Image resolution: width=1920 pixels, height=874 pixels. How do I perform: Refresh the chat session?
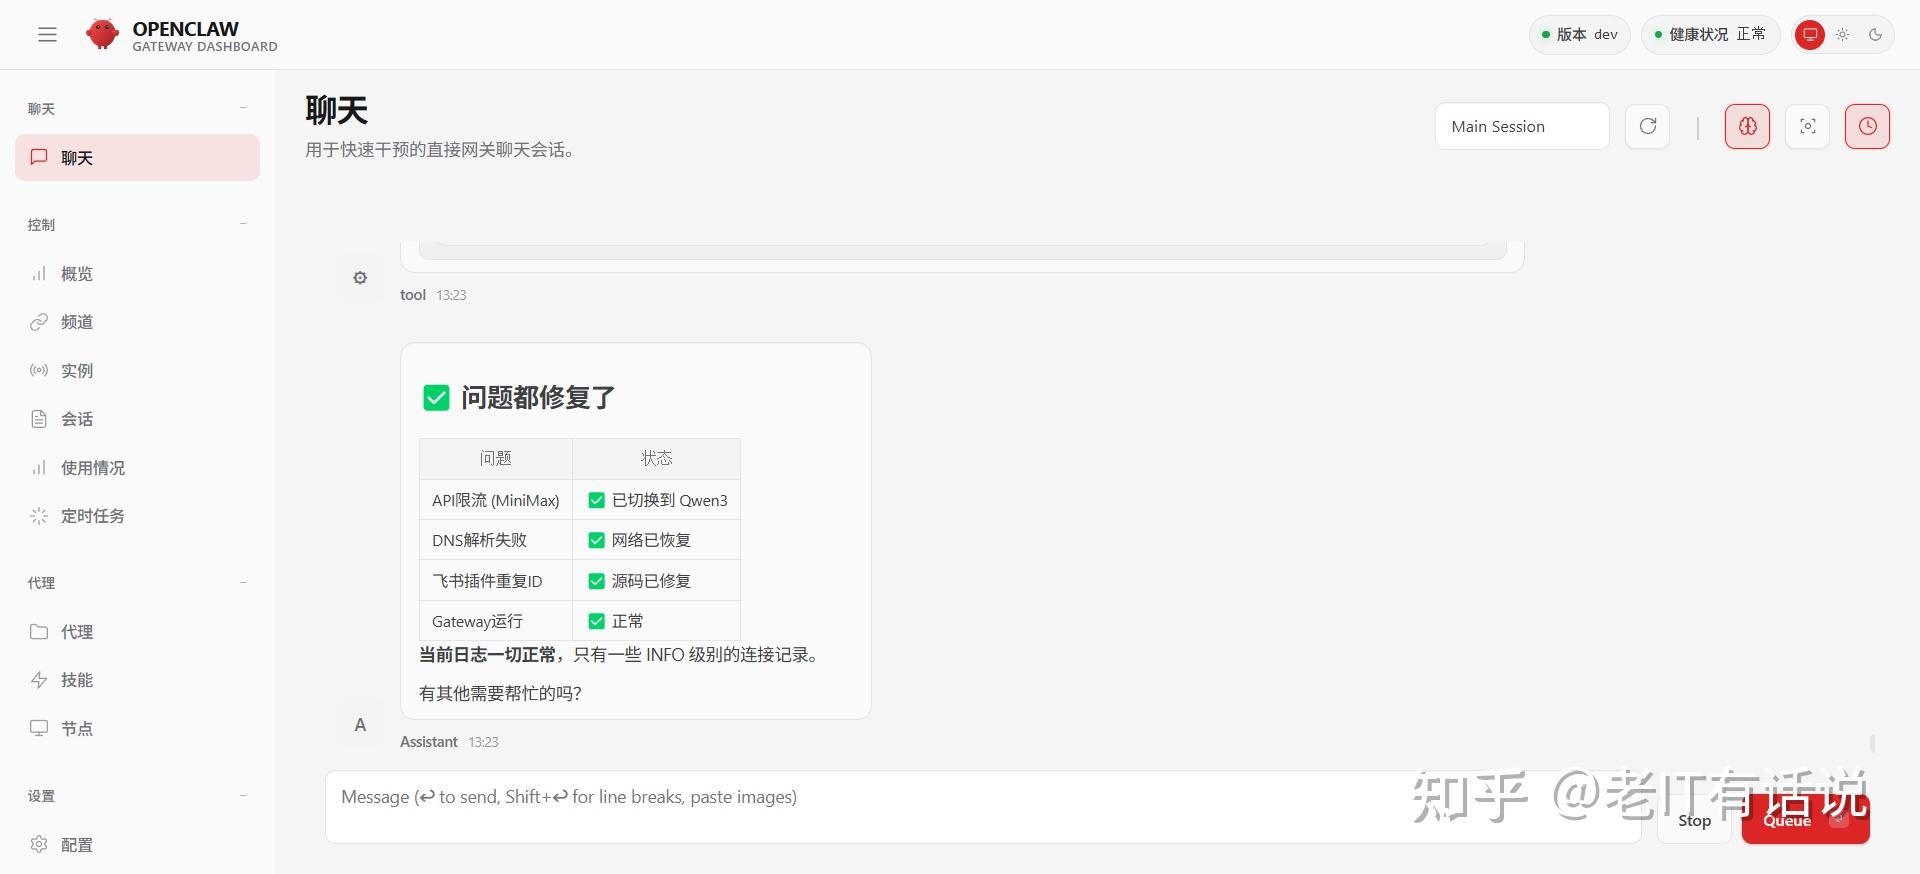(x=1648, y=126)
